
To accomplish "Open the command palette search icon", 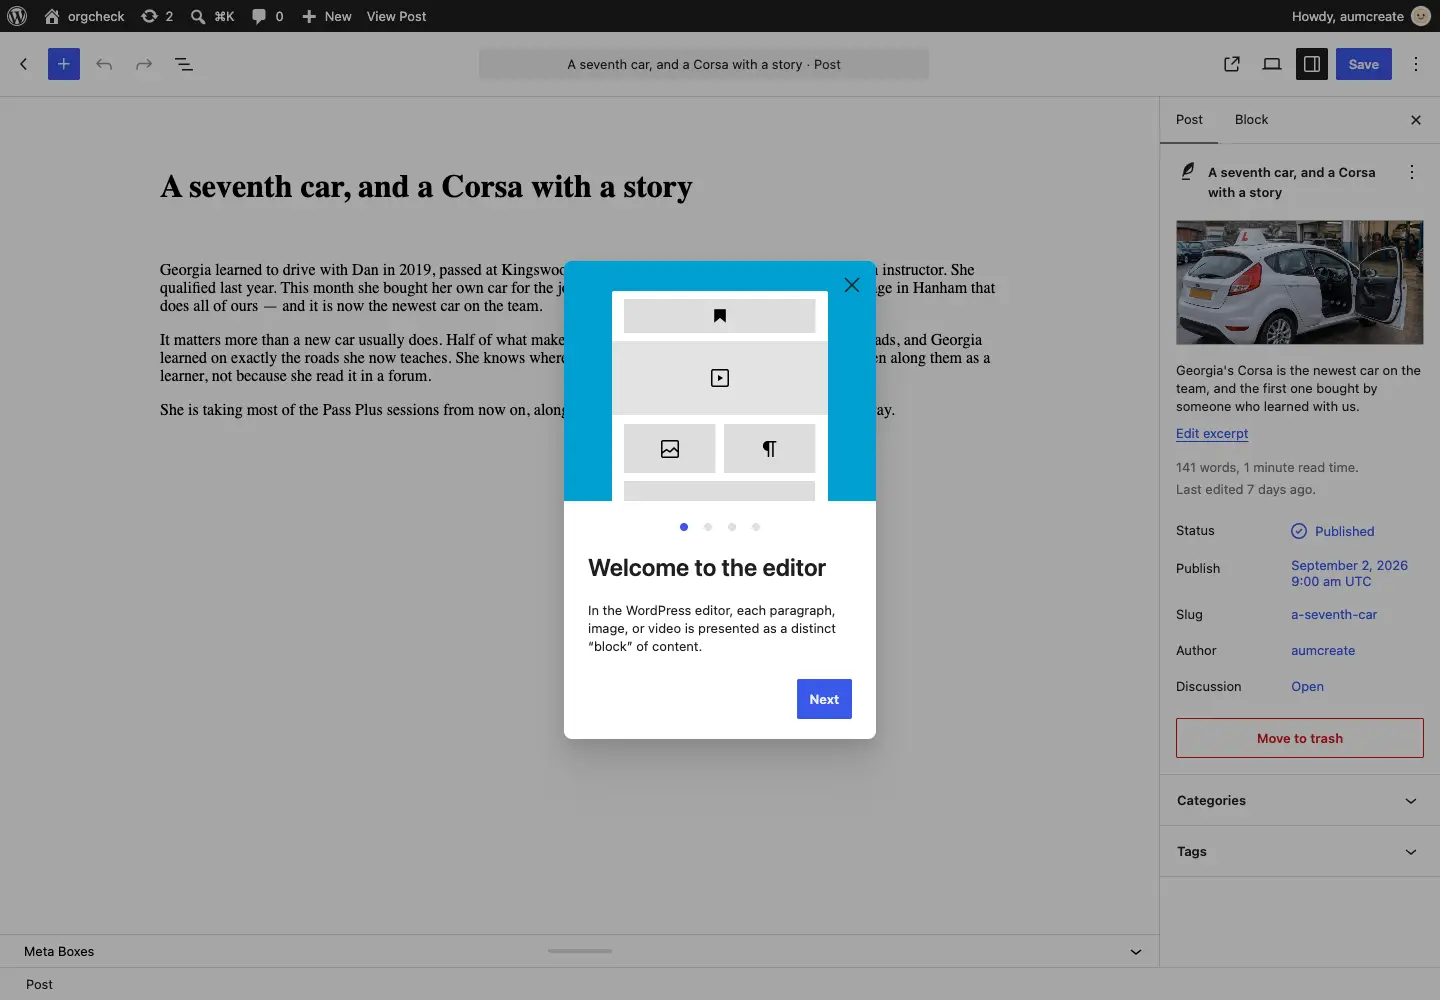I will pos(212,16).
